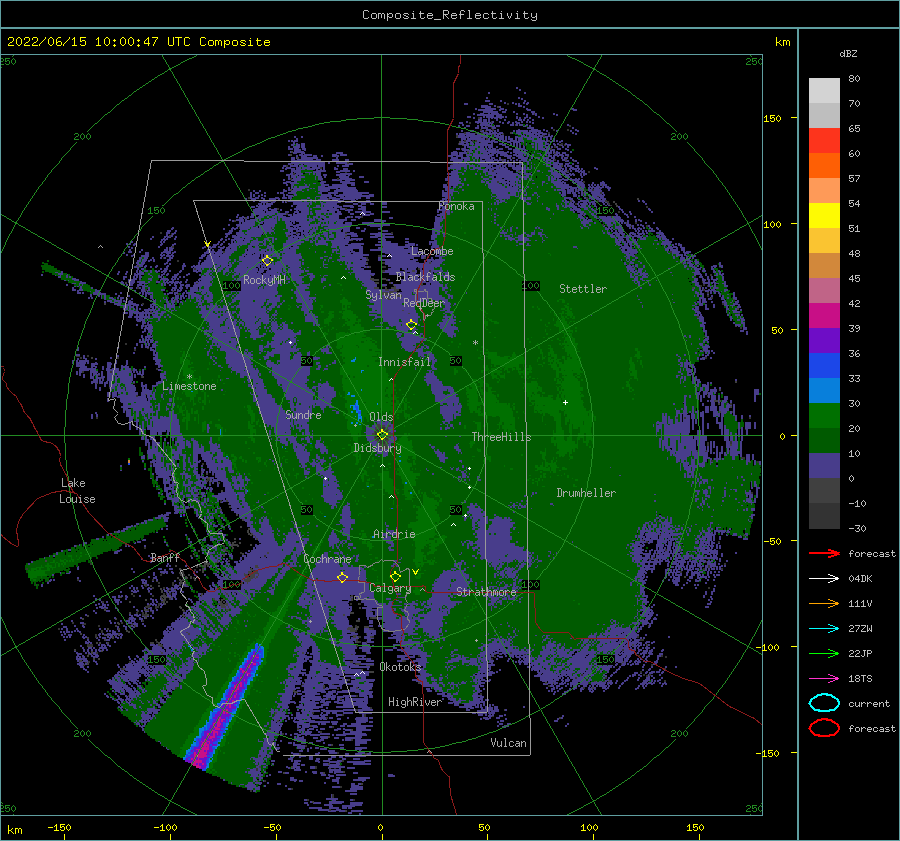Click the Blackfalds town label
This screenshot has height=841, width=900.
[425, 277]
